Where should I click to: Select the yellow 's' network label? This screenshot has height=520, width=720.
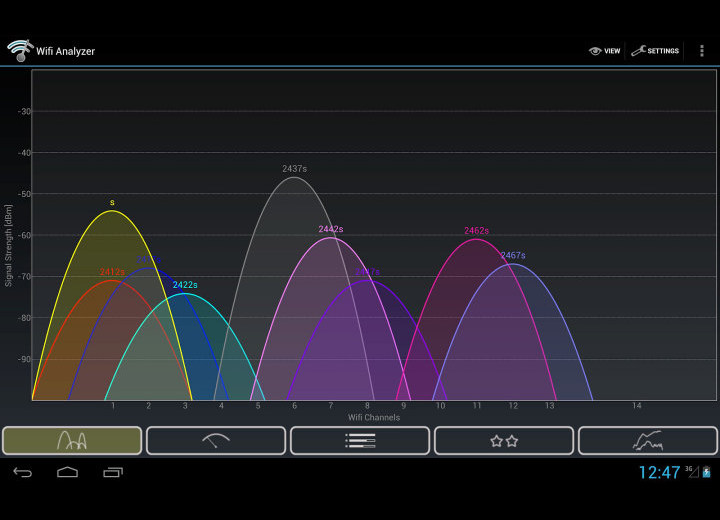tap(112, 203)
